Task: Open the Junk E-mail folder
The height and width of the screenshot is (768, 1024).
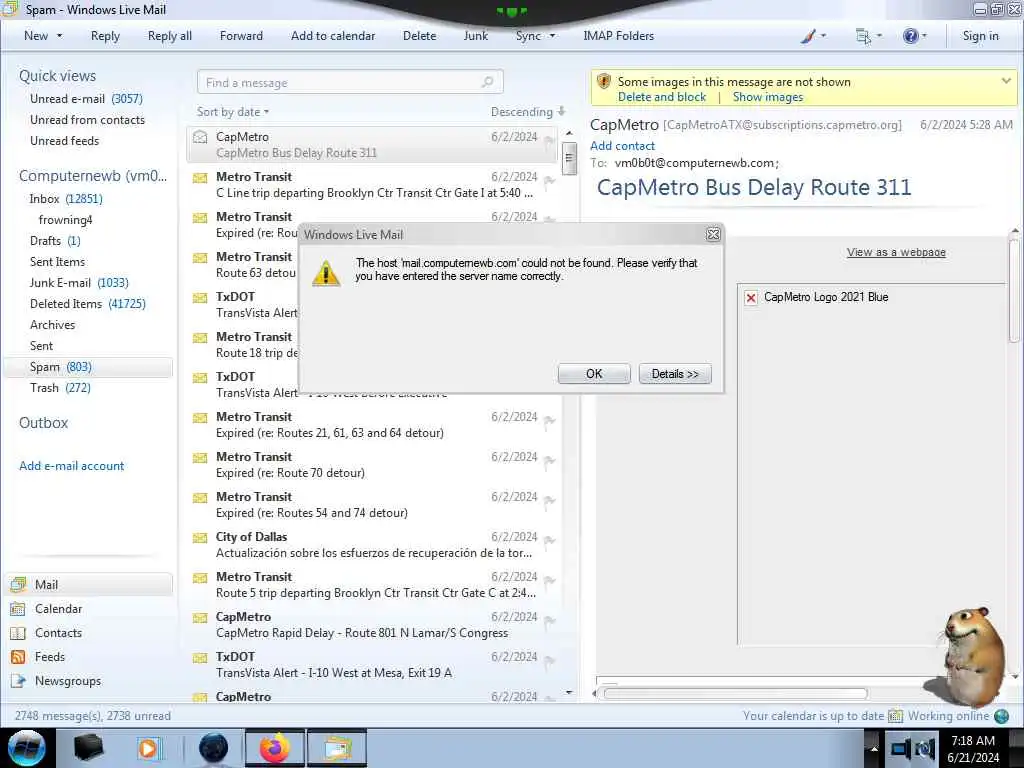Action: pyautogui.click(x=79, y=283)
